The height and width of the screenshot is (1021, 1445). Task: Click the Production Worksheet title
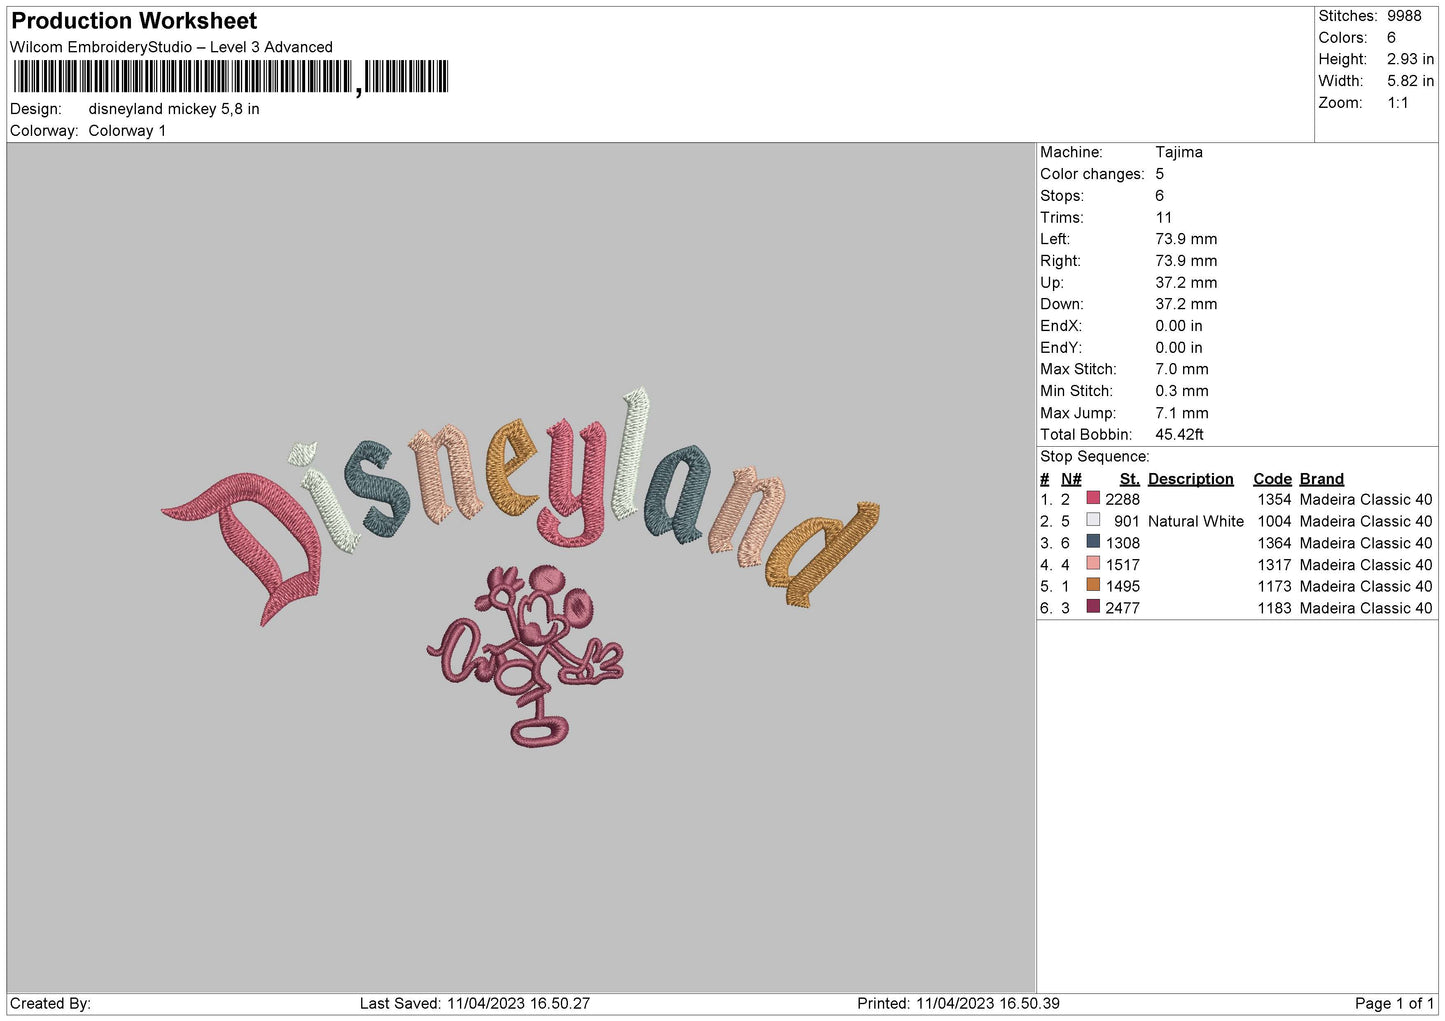pos(134,21)
